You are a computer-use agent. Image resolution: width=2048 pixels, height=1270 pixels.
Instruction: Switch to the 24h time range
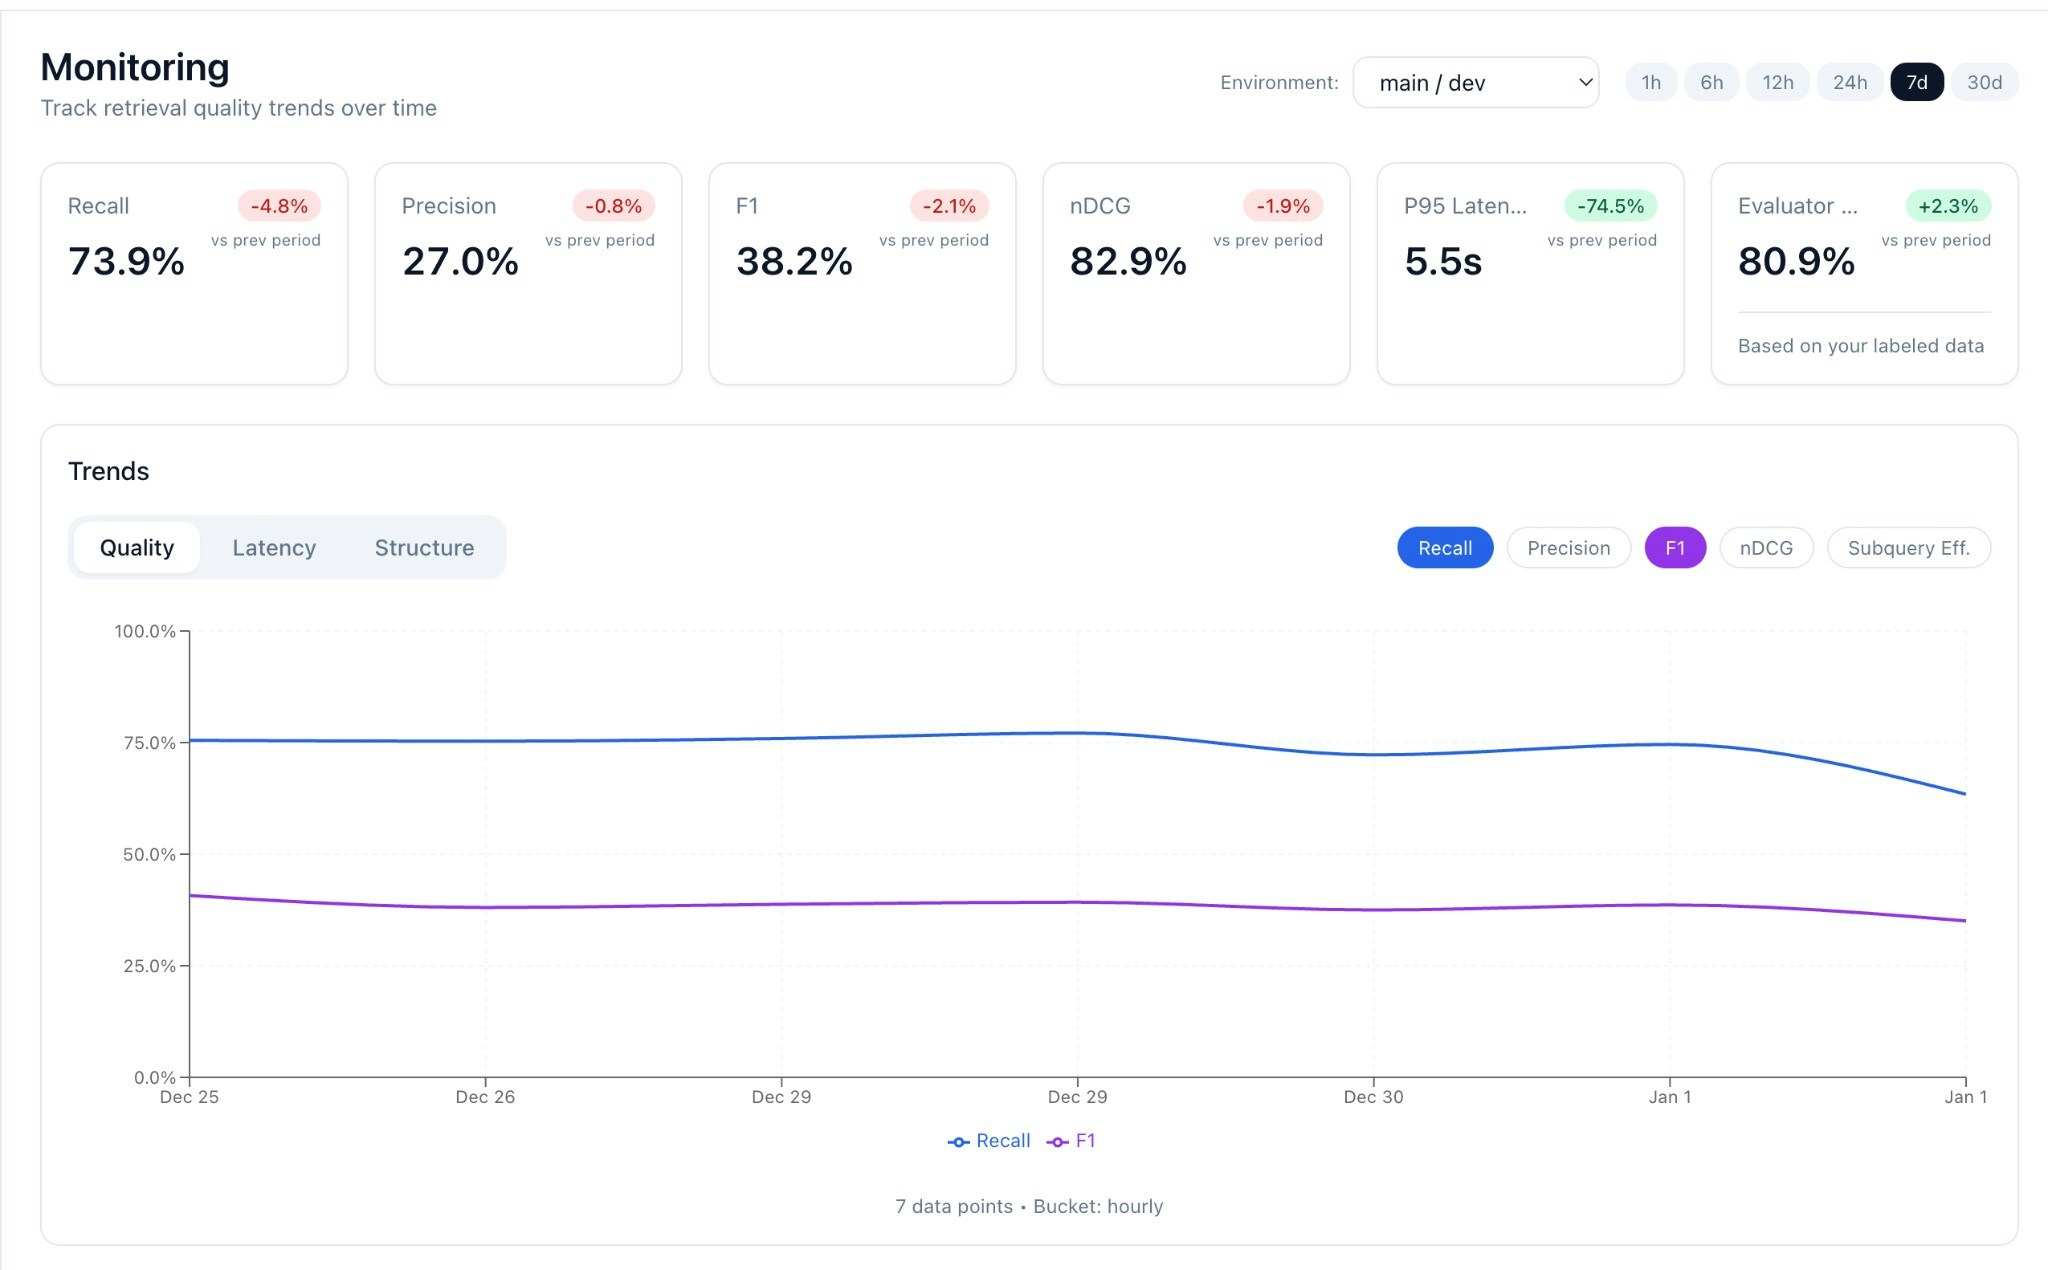[1850, 82]
